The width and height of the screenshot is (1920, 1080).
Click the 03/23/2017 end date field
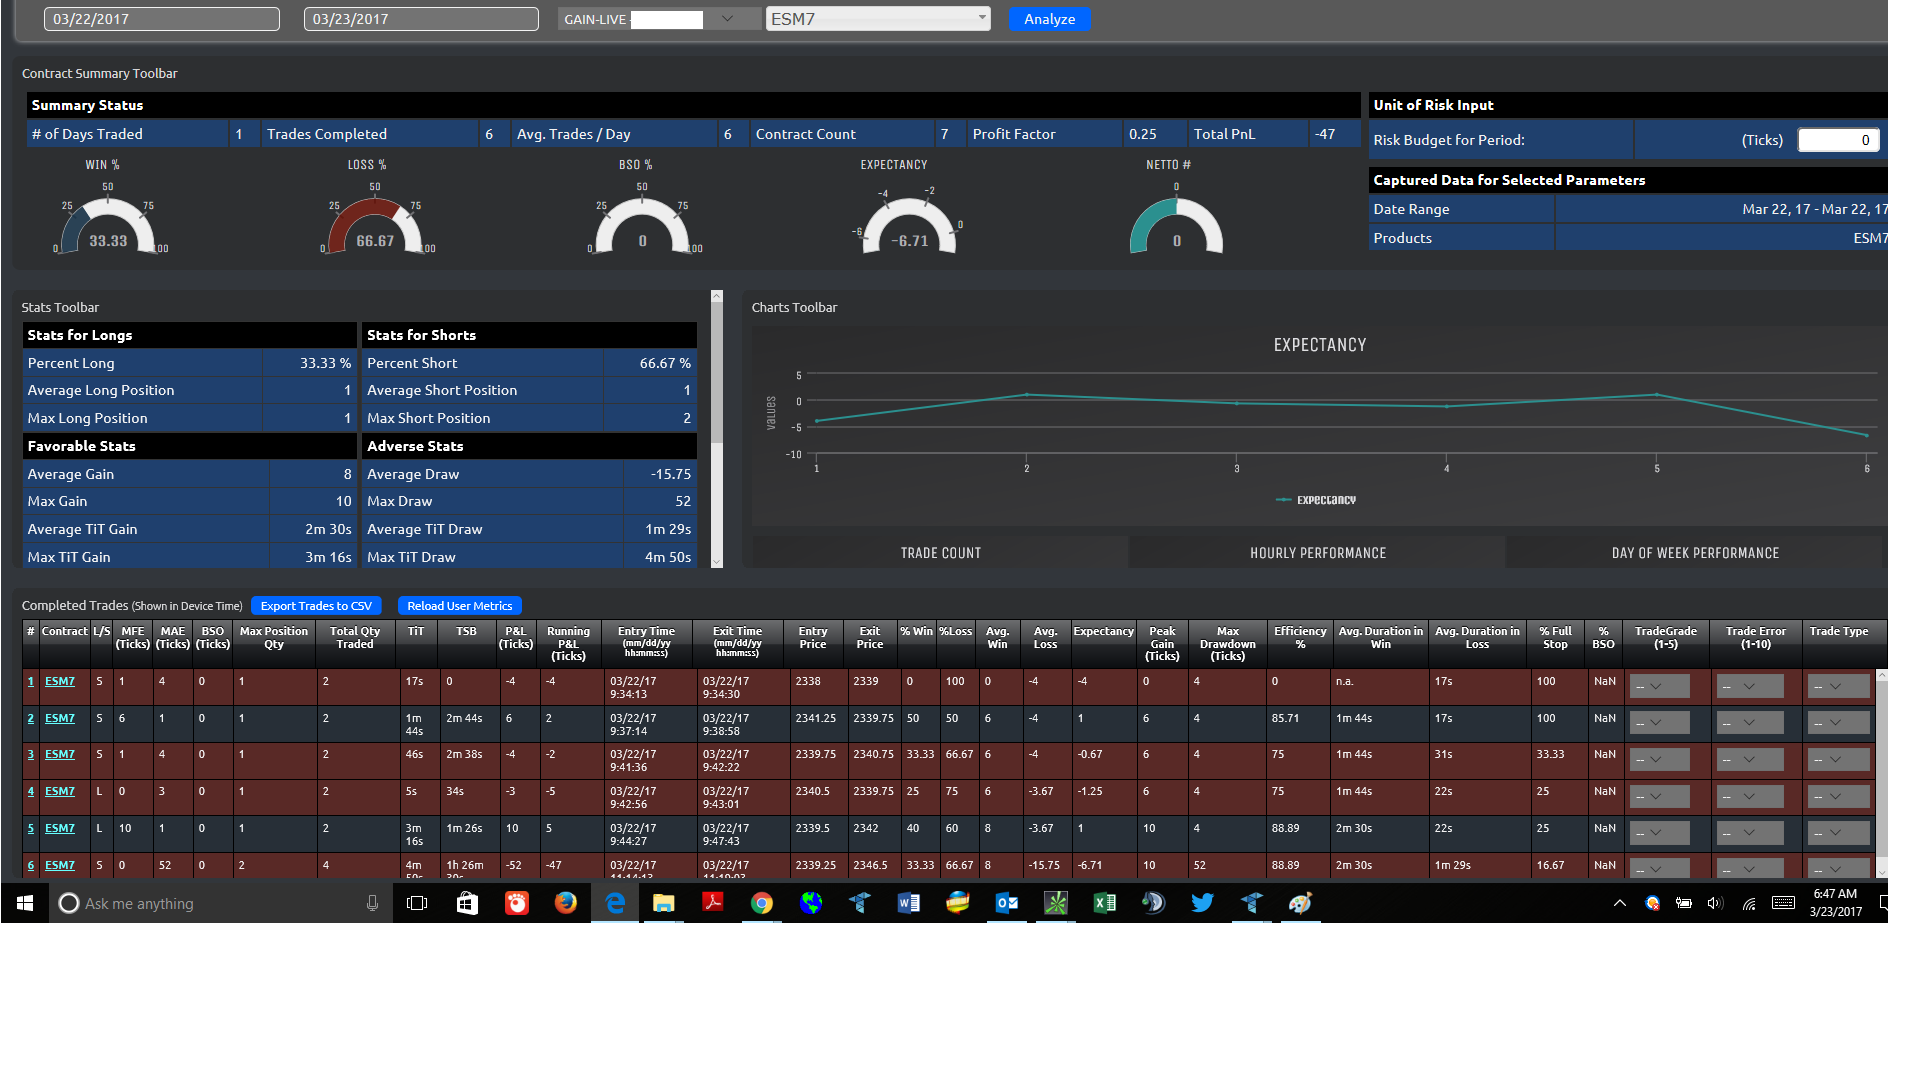(421, 19)
